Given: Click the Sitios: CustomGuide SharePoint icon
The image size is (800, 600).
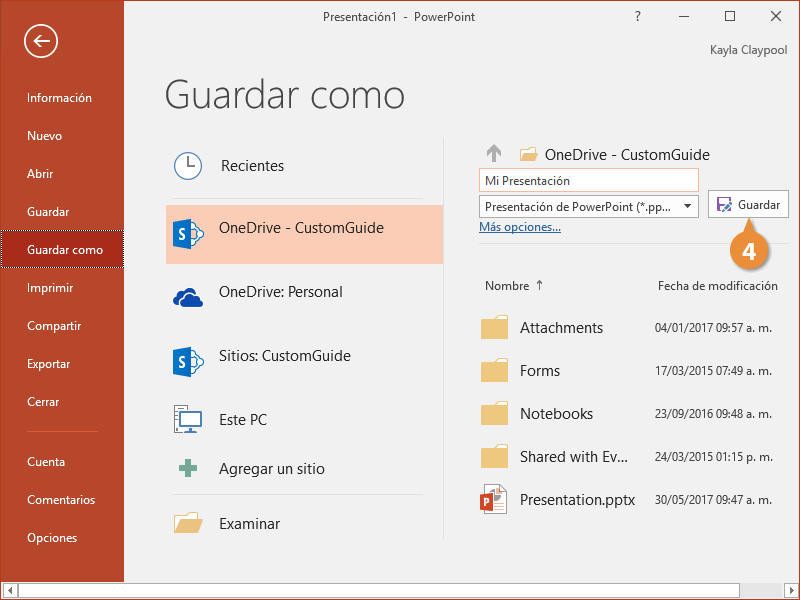Looking at the screenshot, I should click(188, 362).
